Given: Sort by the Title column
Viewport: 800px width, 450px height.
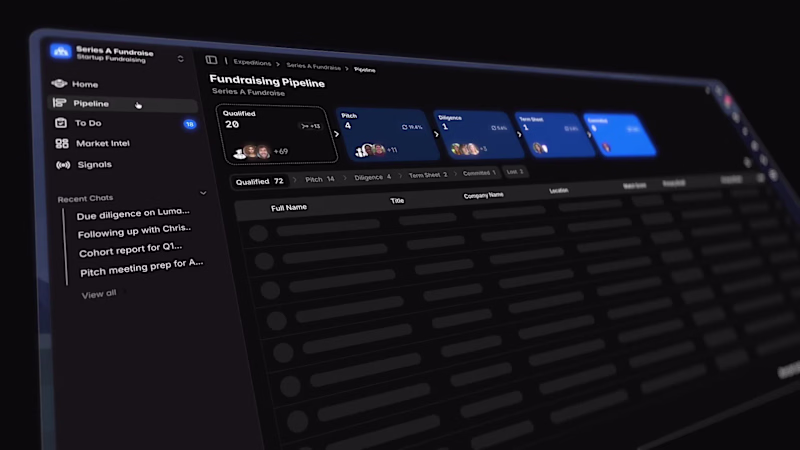Looking at the screenshot, I should click(x=397, y=201).
